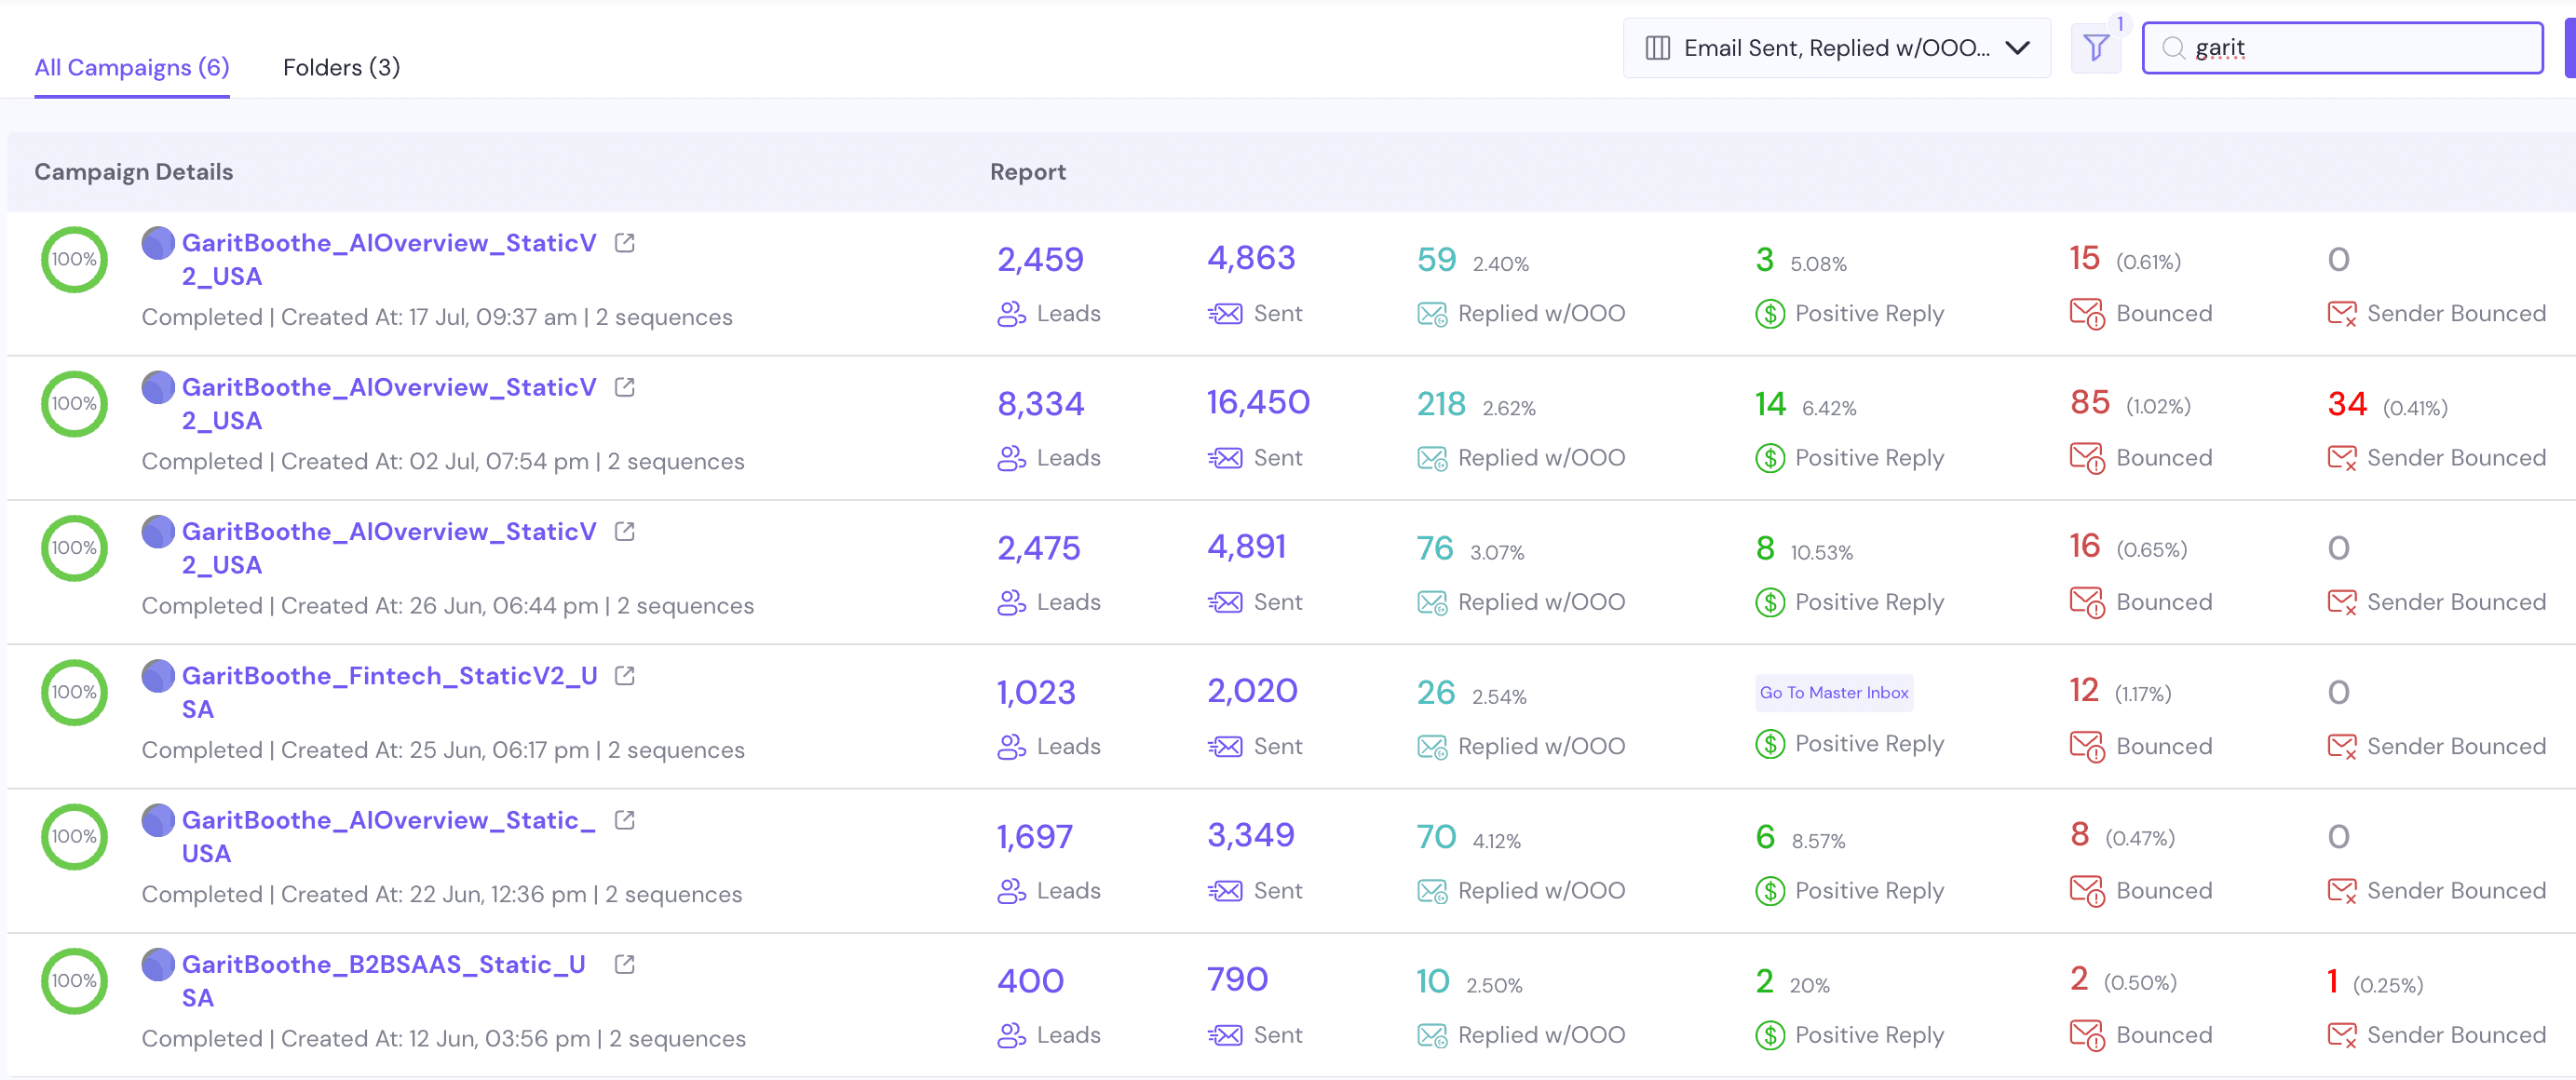Click the Sent envelope icon for the B2BSAAS campaign
Image resolution: width=2576 pixels, height=1080 pixels.
pos(1226,1035)
